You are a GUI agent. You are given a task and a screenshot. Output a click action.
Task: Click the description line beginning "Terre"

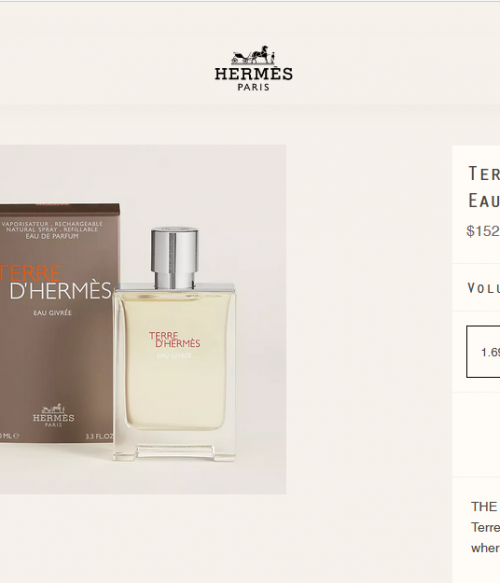tap(486, 527)
